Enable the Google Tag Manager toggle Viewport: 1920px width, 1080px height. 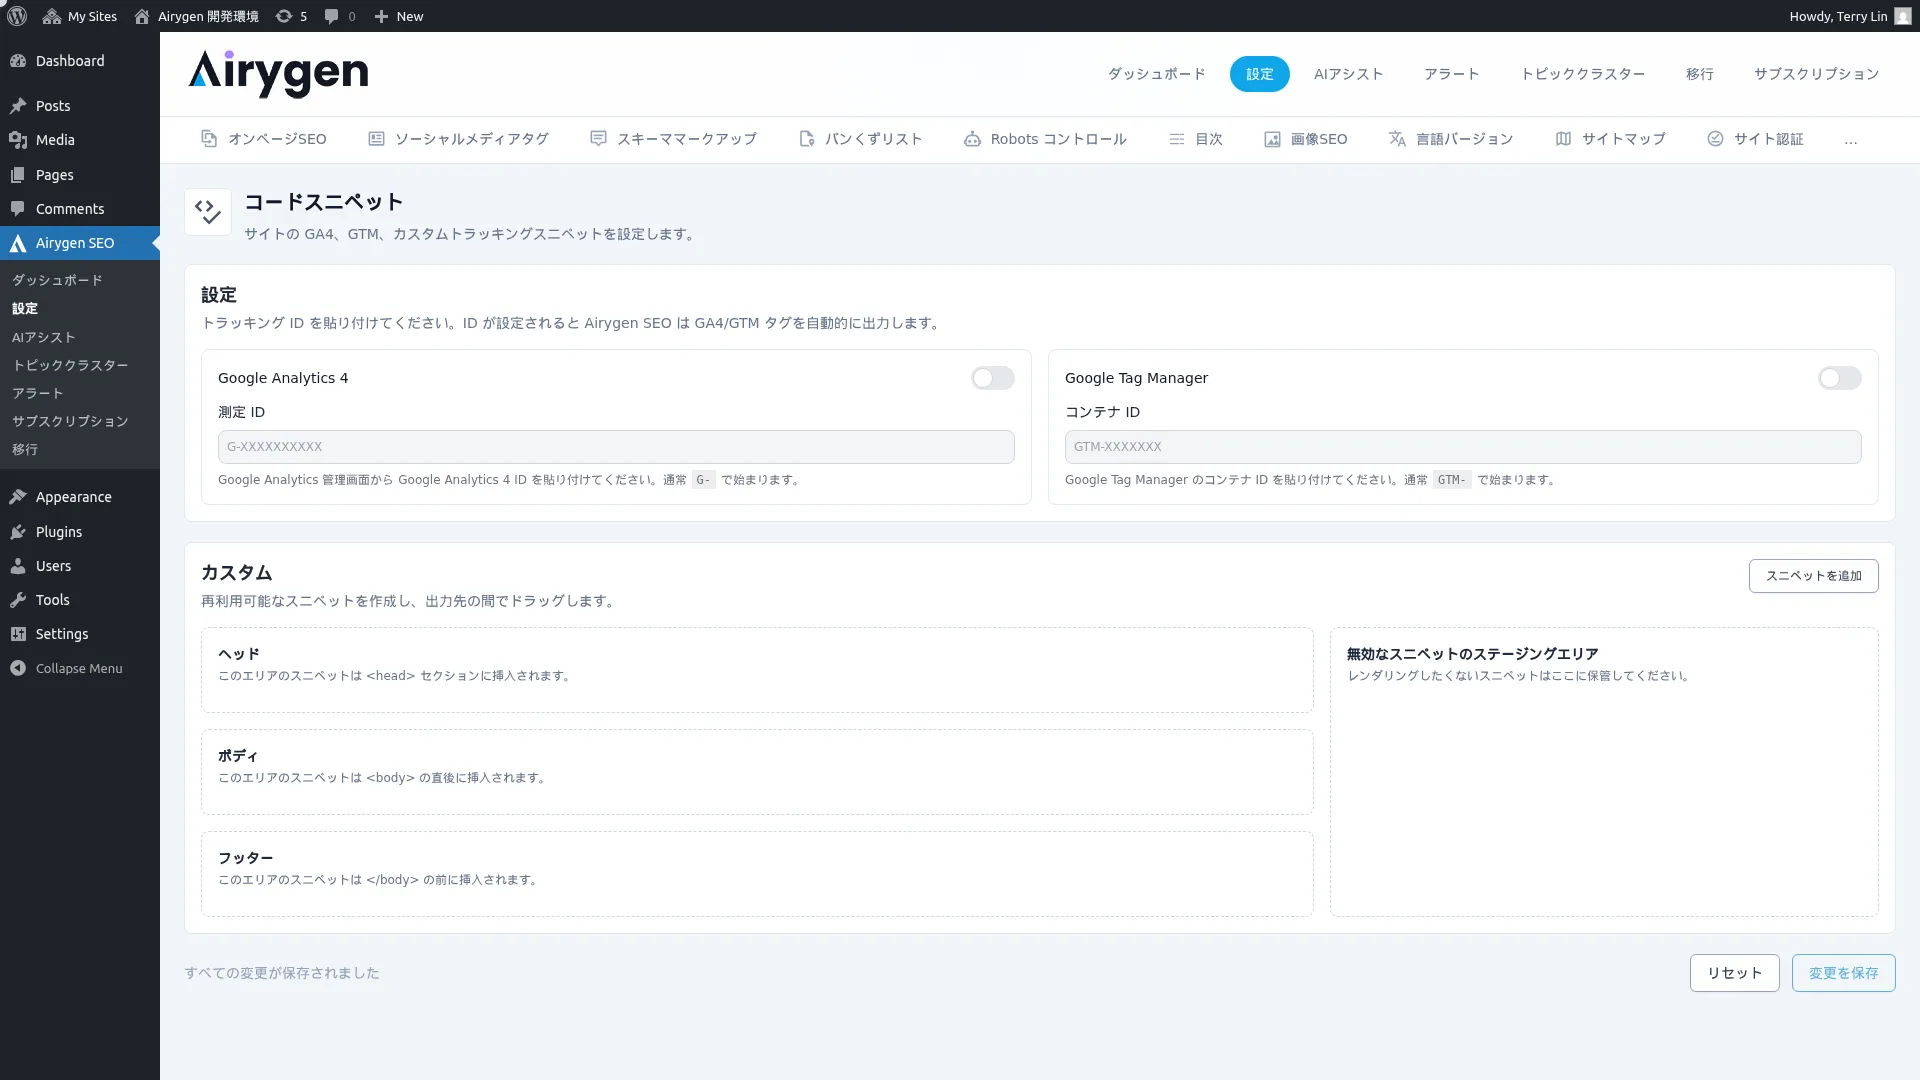[1839, 378]
